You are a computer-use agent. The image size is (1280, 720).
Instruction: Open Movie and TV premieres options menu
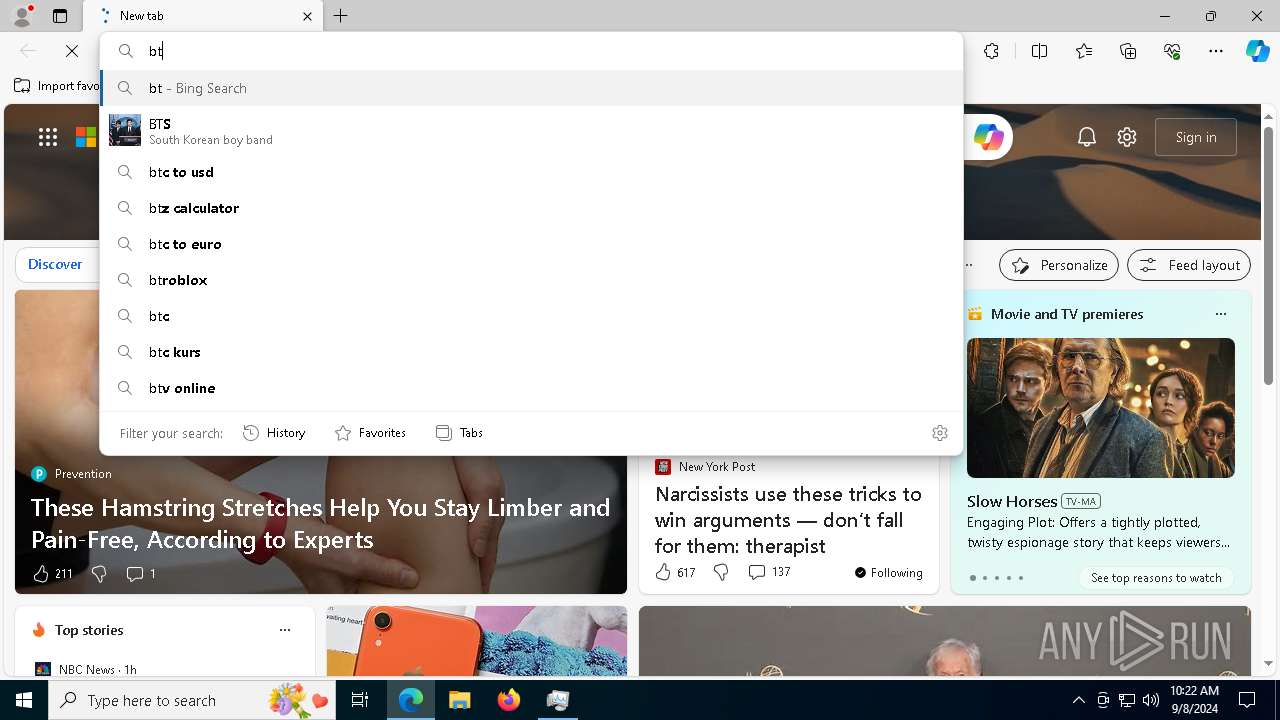coord(1220,314)
